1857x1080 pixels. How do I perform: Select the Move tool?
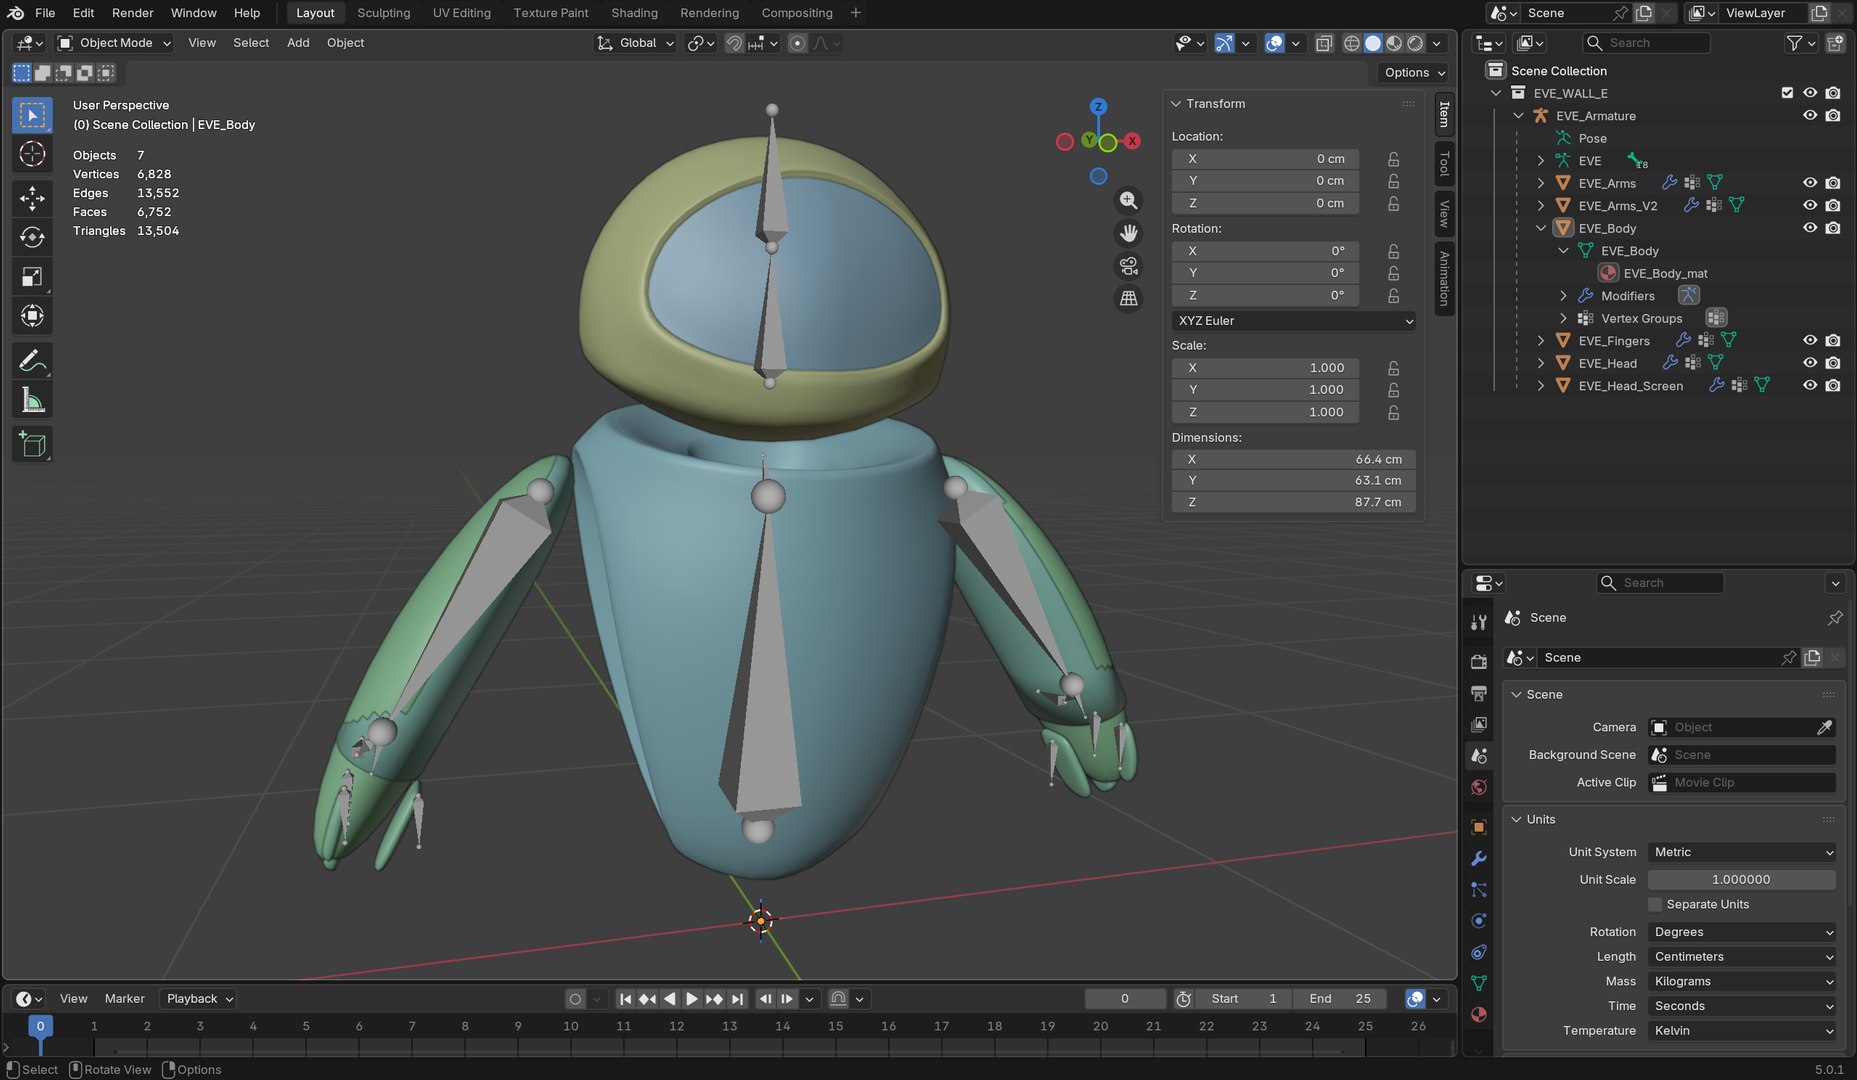[32, 198]
